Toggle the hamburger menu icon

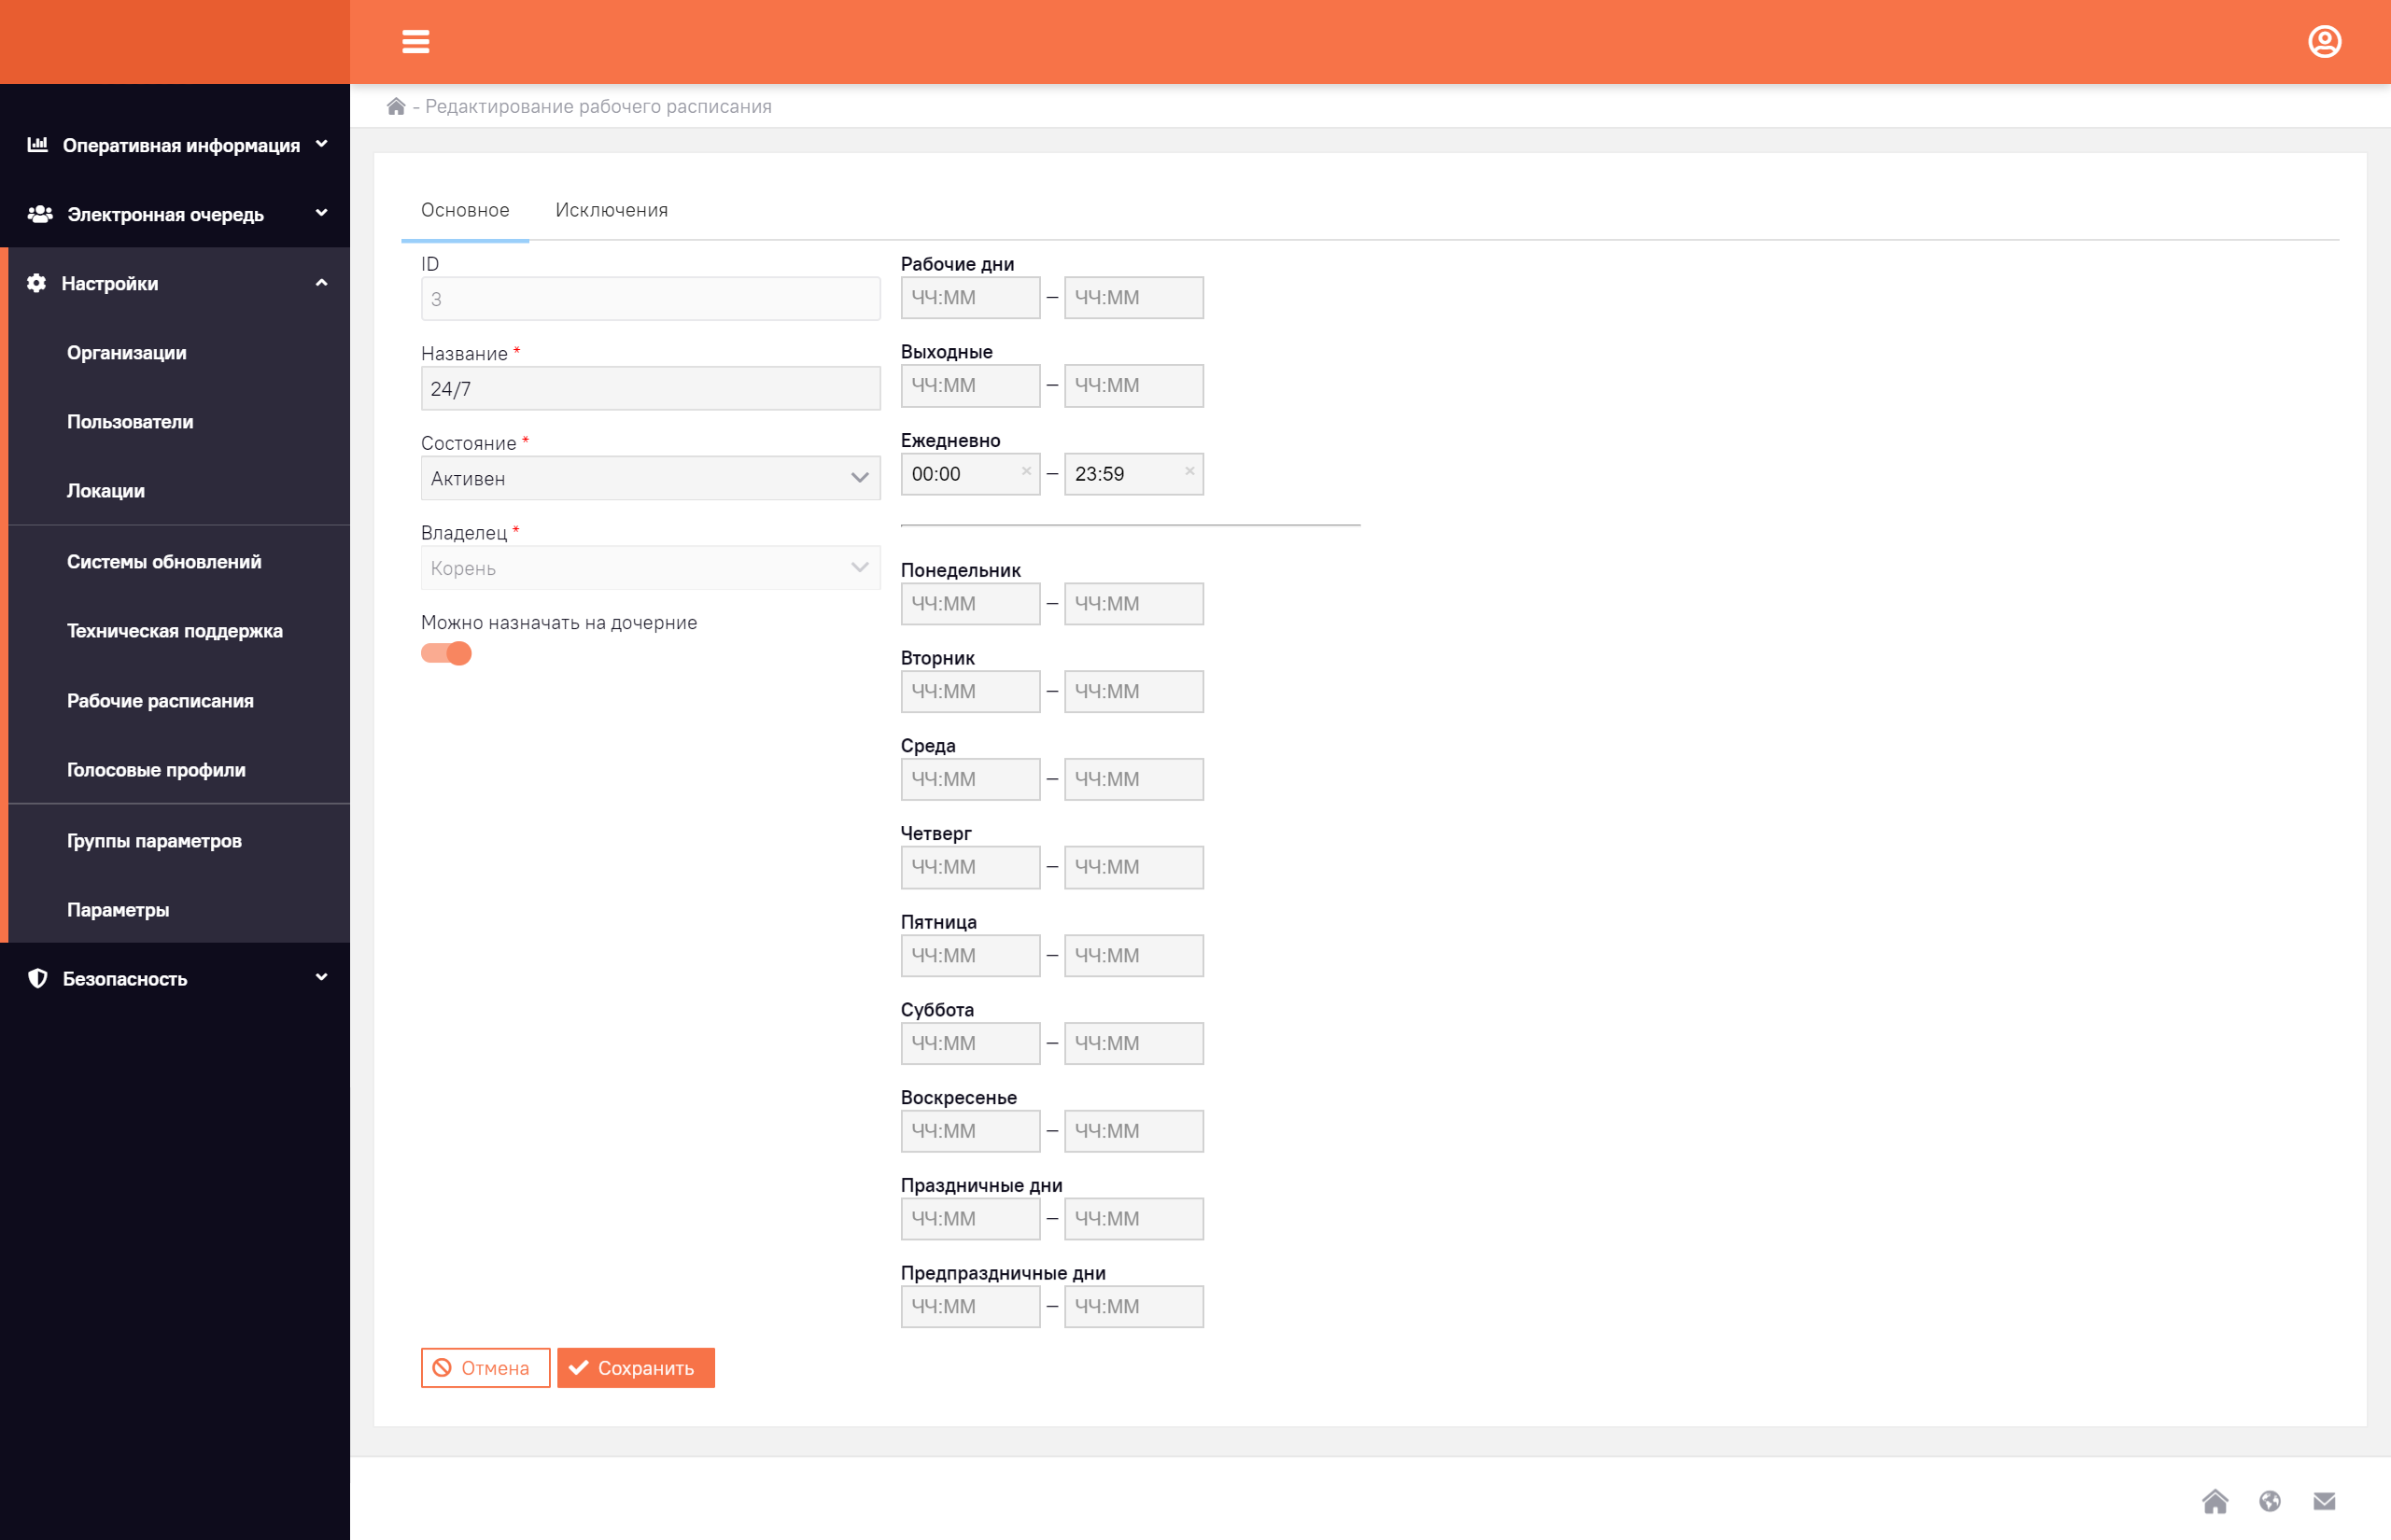click(415, 42)
